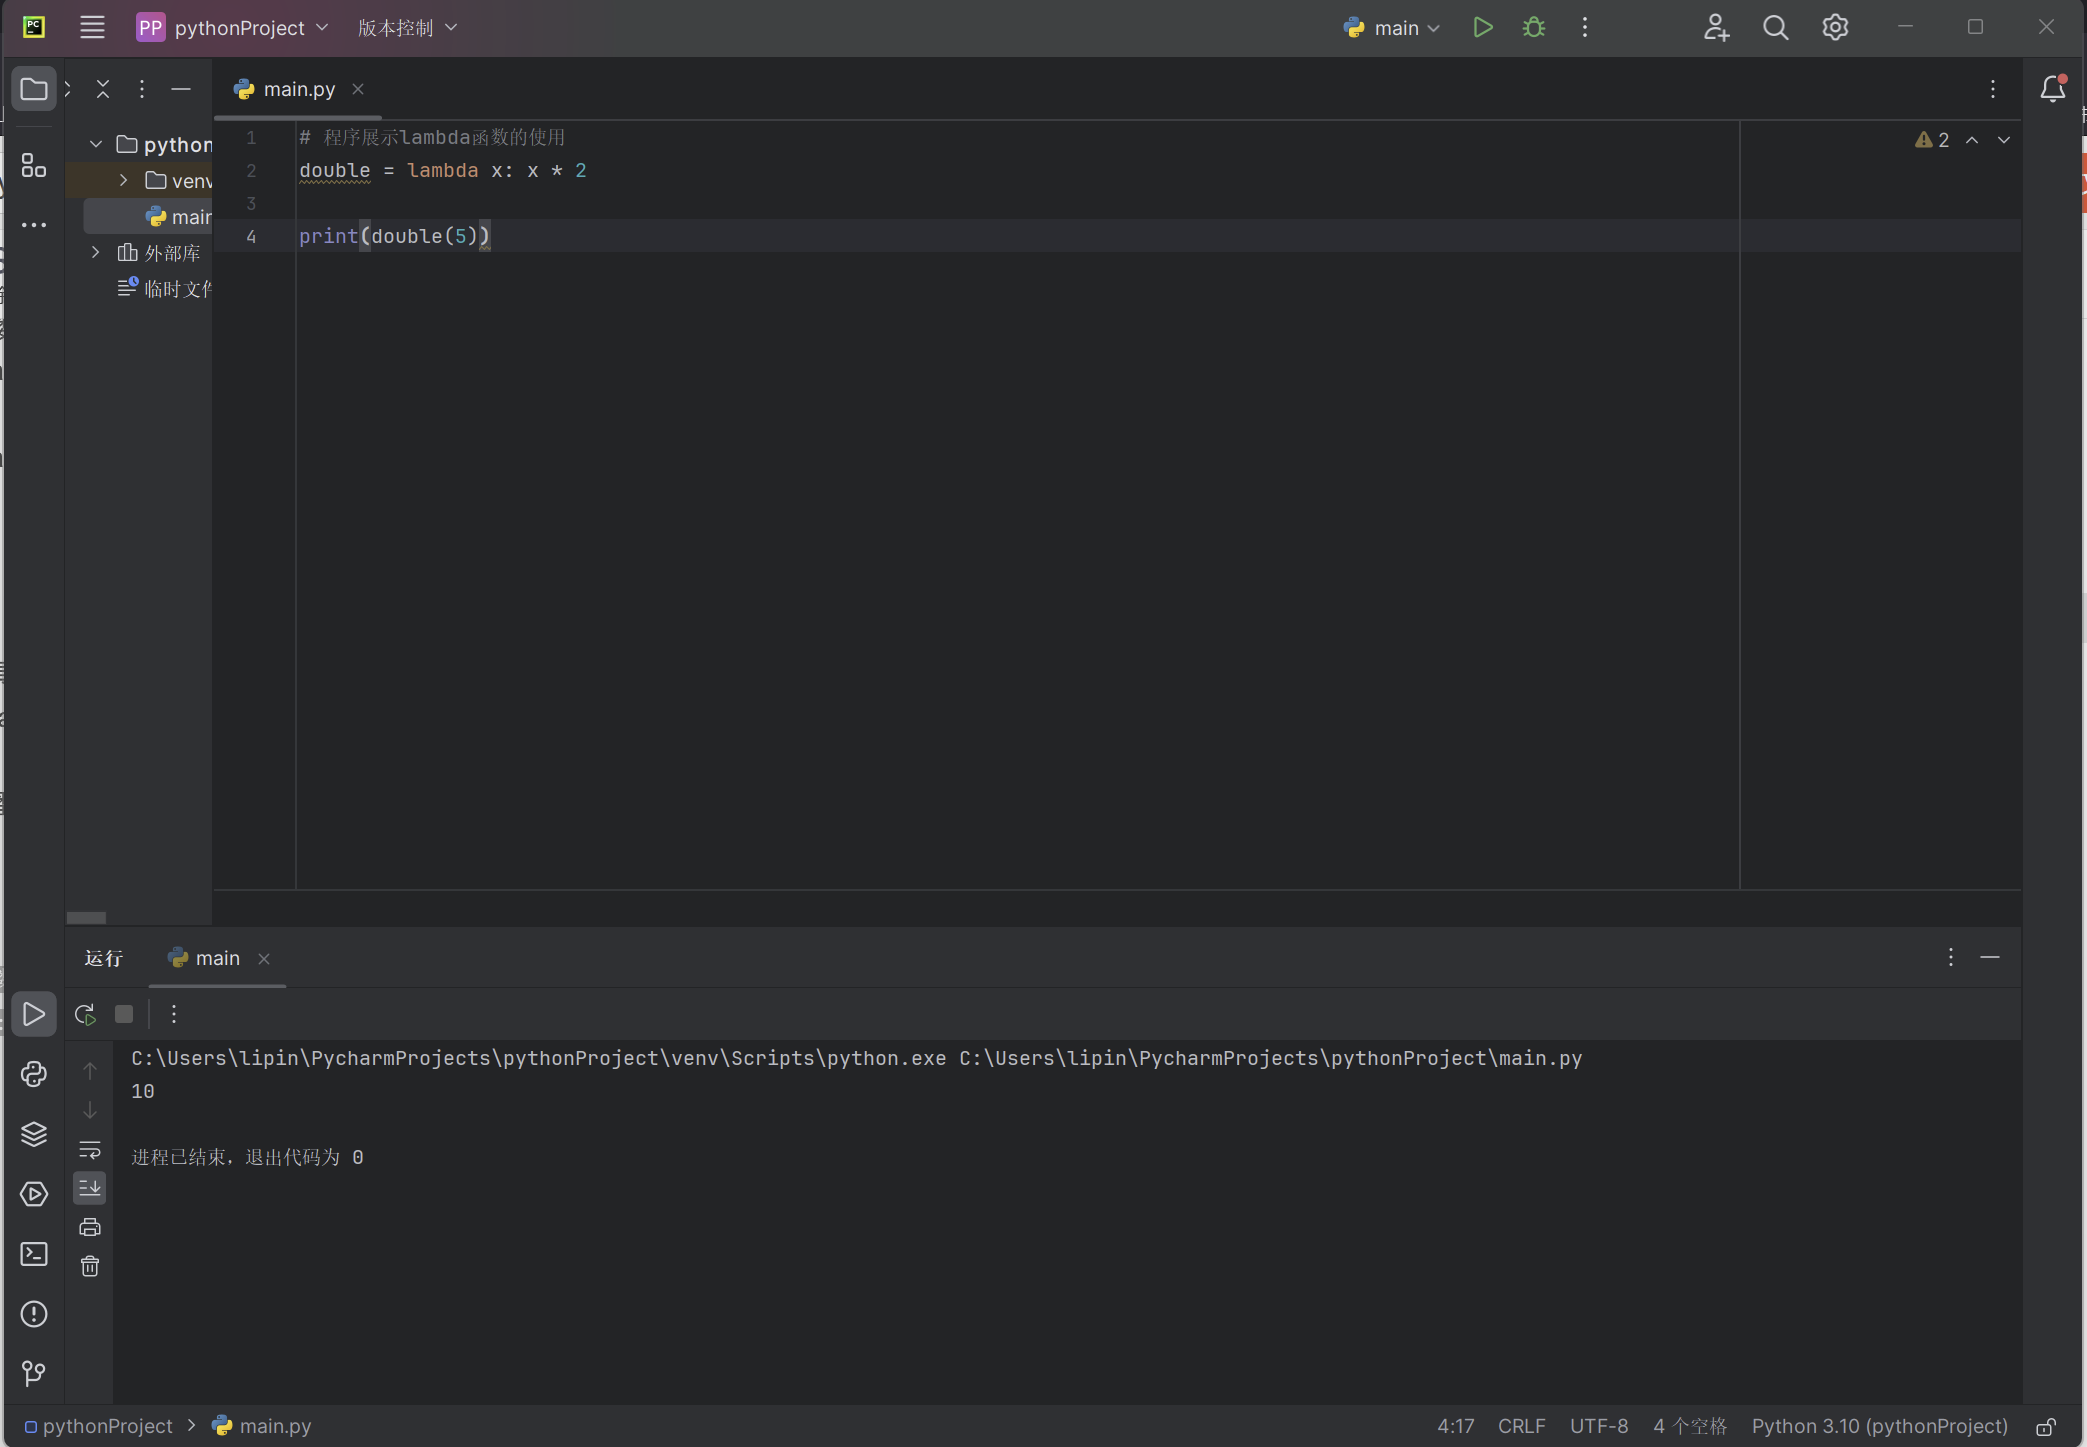Open run panel options menu

(x=1950, y=958)
